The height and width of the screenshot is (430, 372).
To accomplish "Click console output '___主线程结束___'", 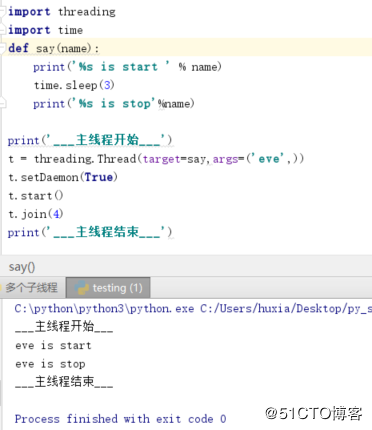I will click(x=64, y=382).
